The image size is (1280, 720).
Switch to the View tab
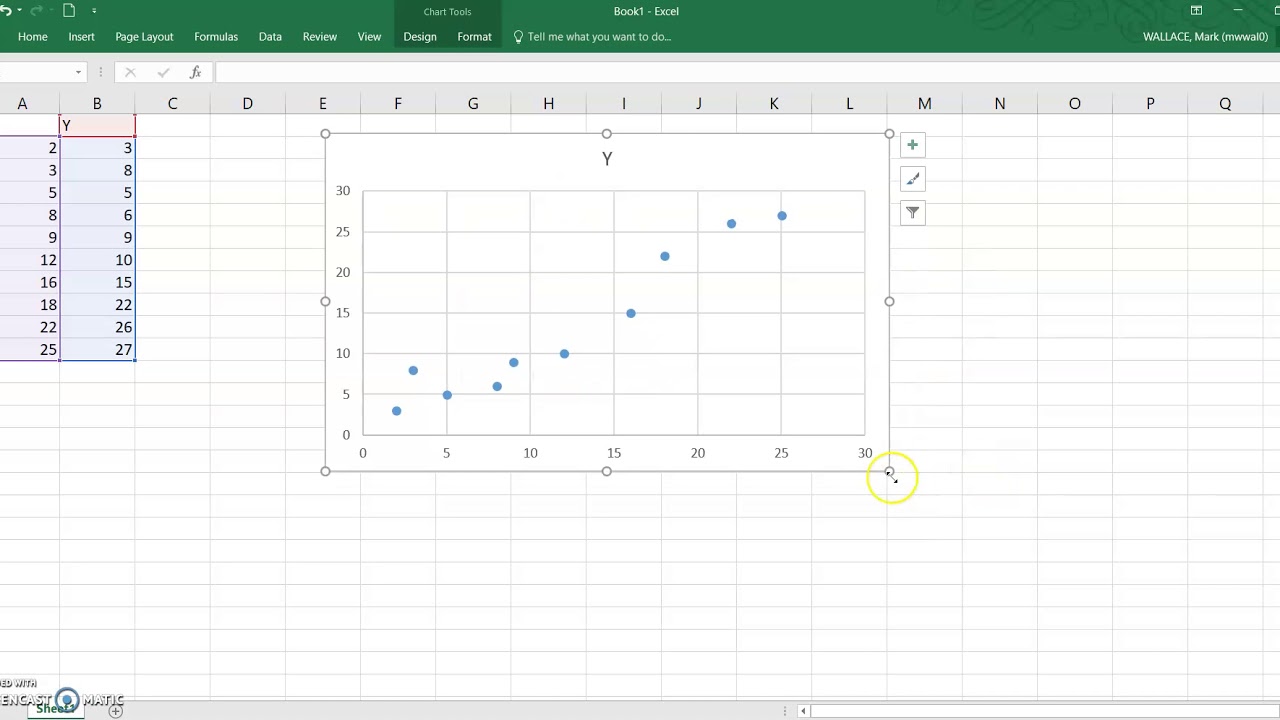click(369, 37)
